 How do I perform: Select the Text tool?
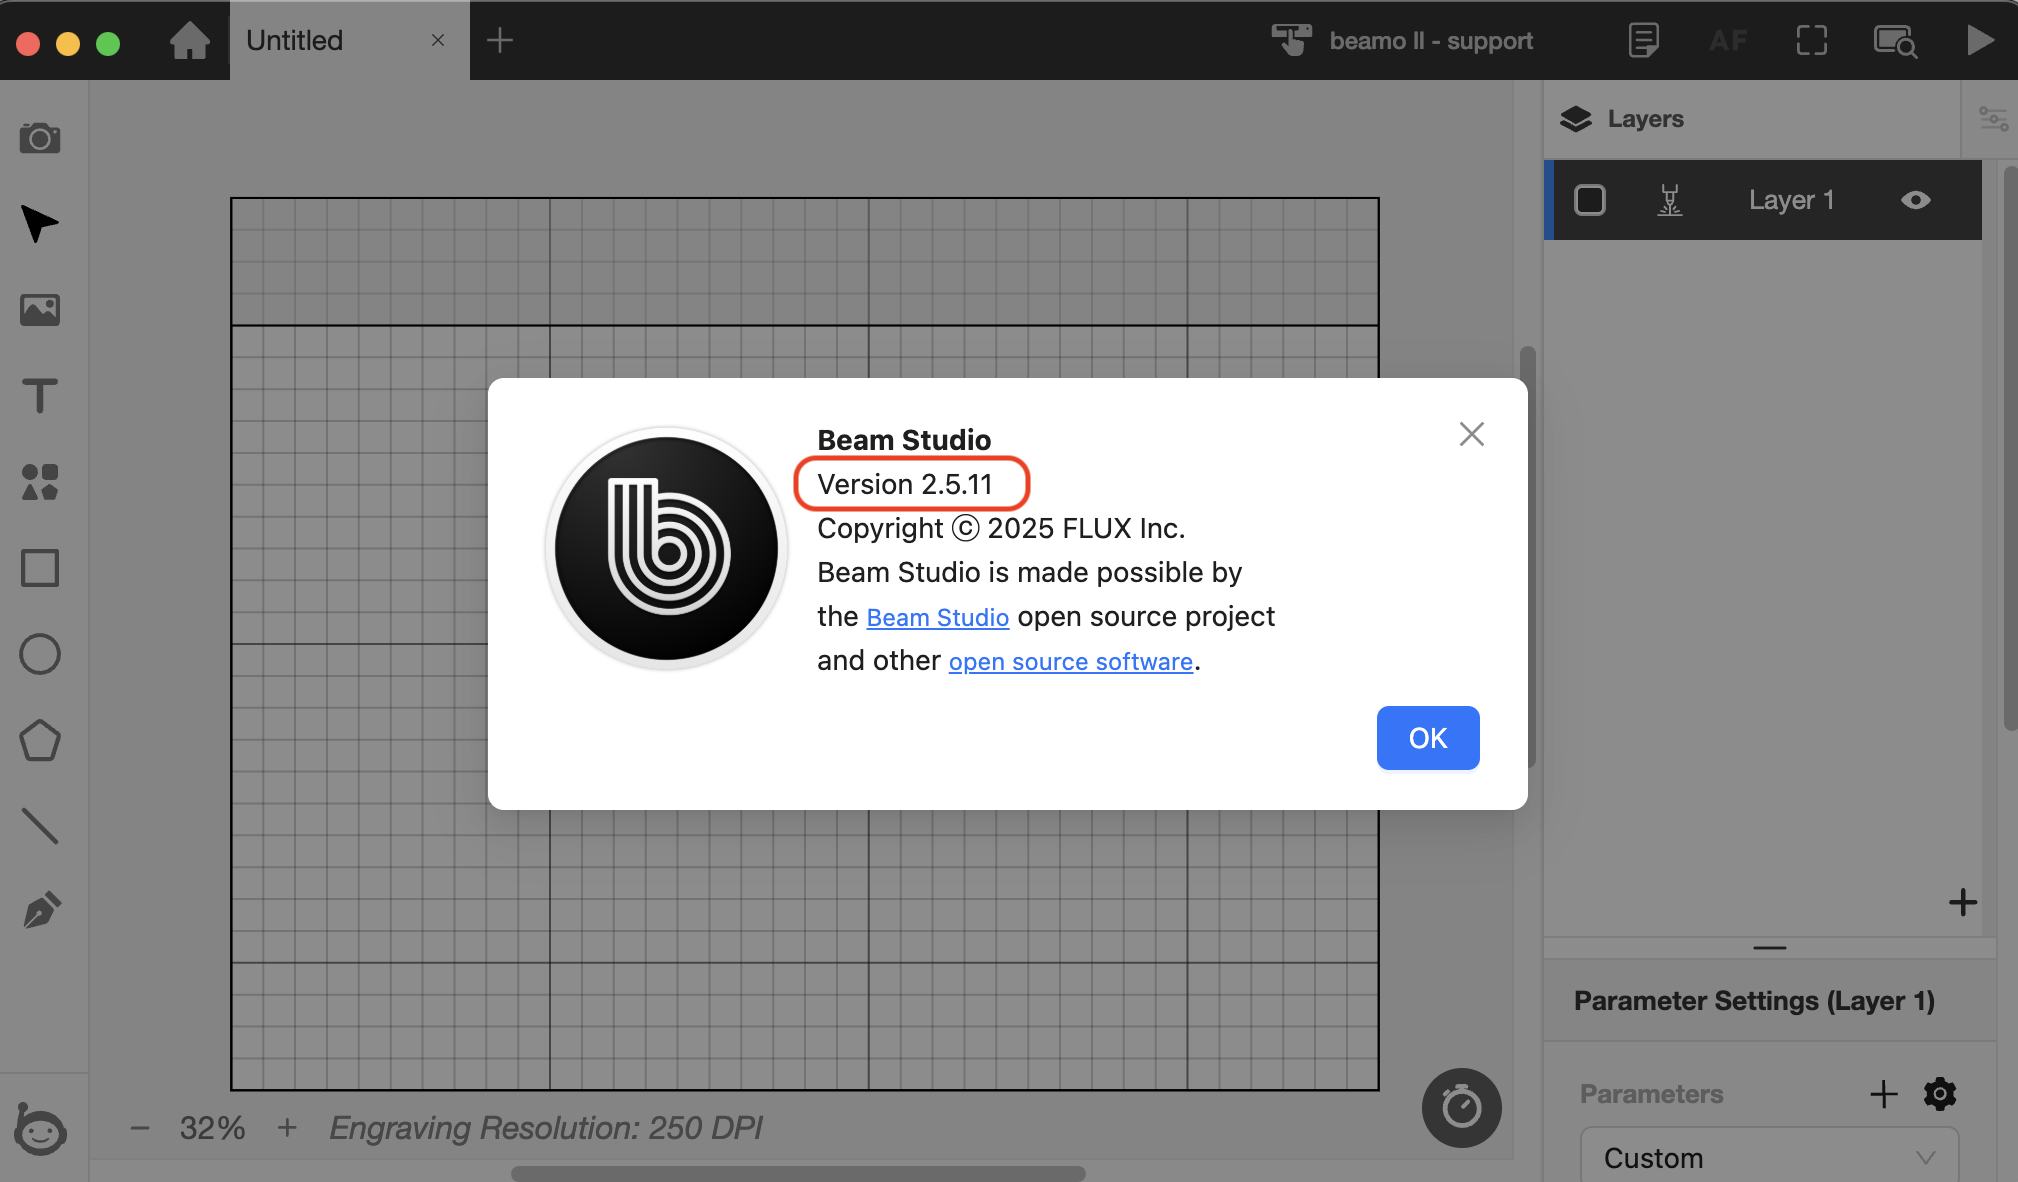pos(40,396)
